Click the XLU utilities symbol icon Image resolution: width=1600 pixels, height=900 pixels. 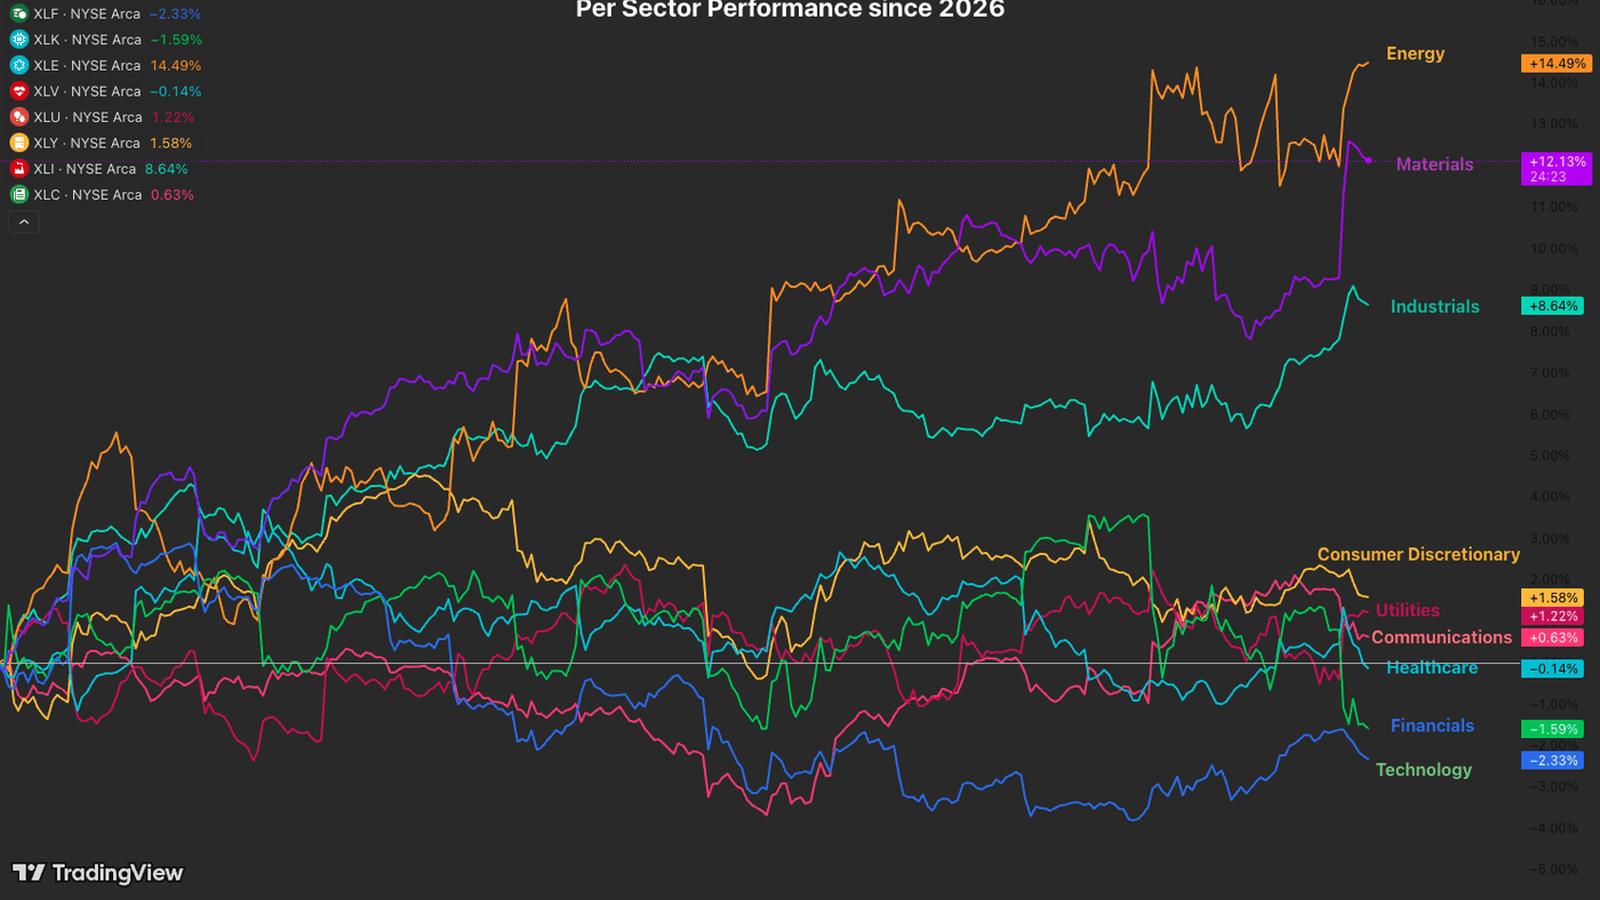(18, 118)
